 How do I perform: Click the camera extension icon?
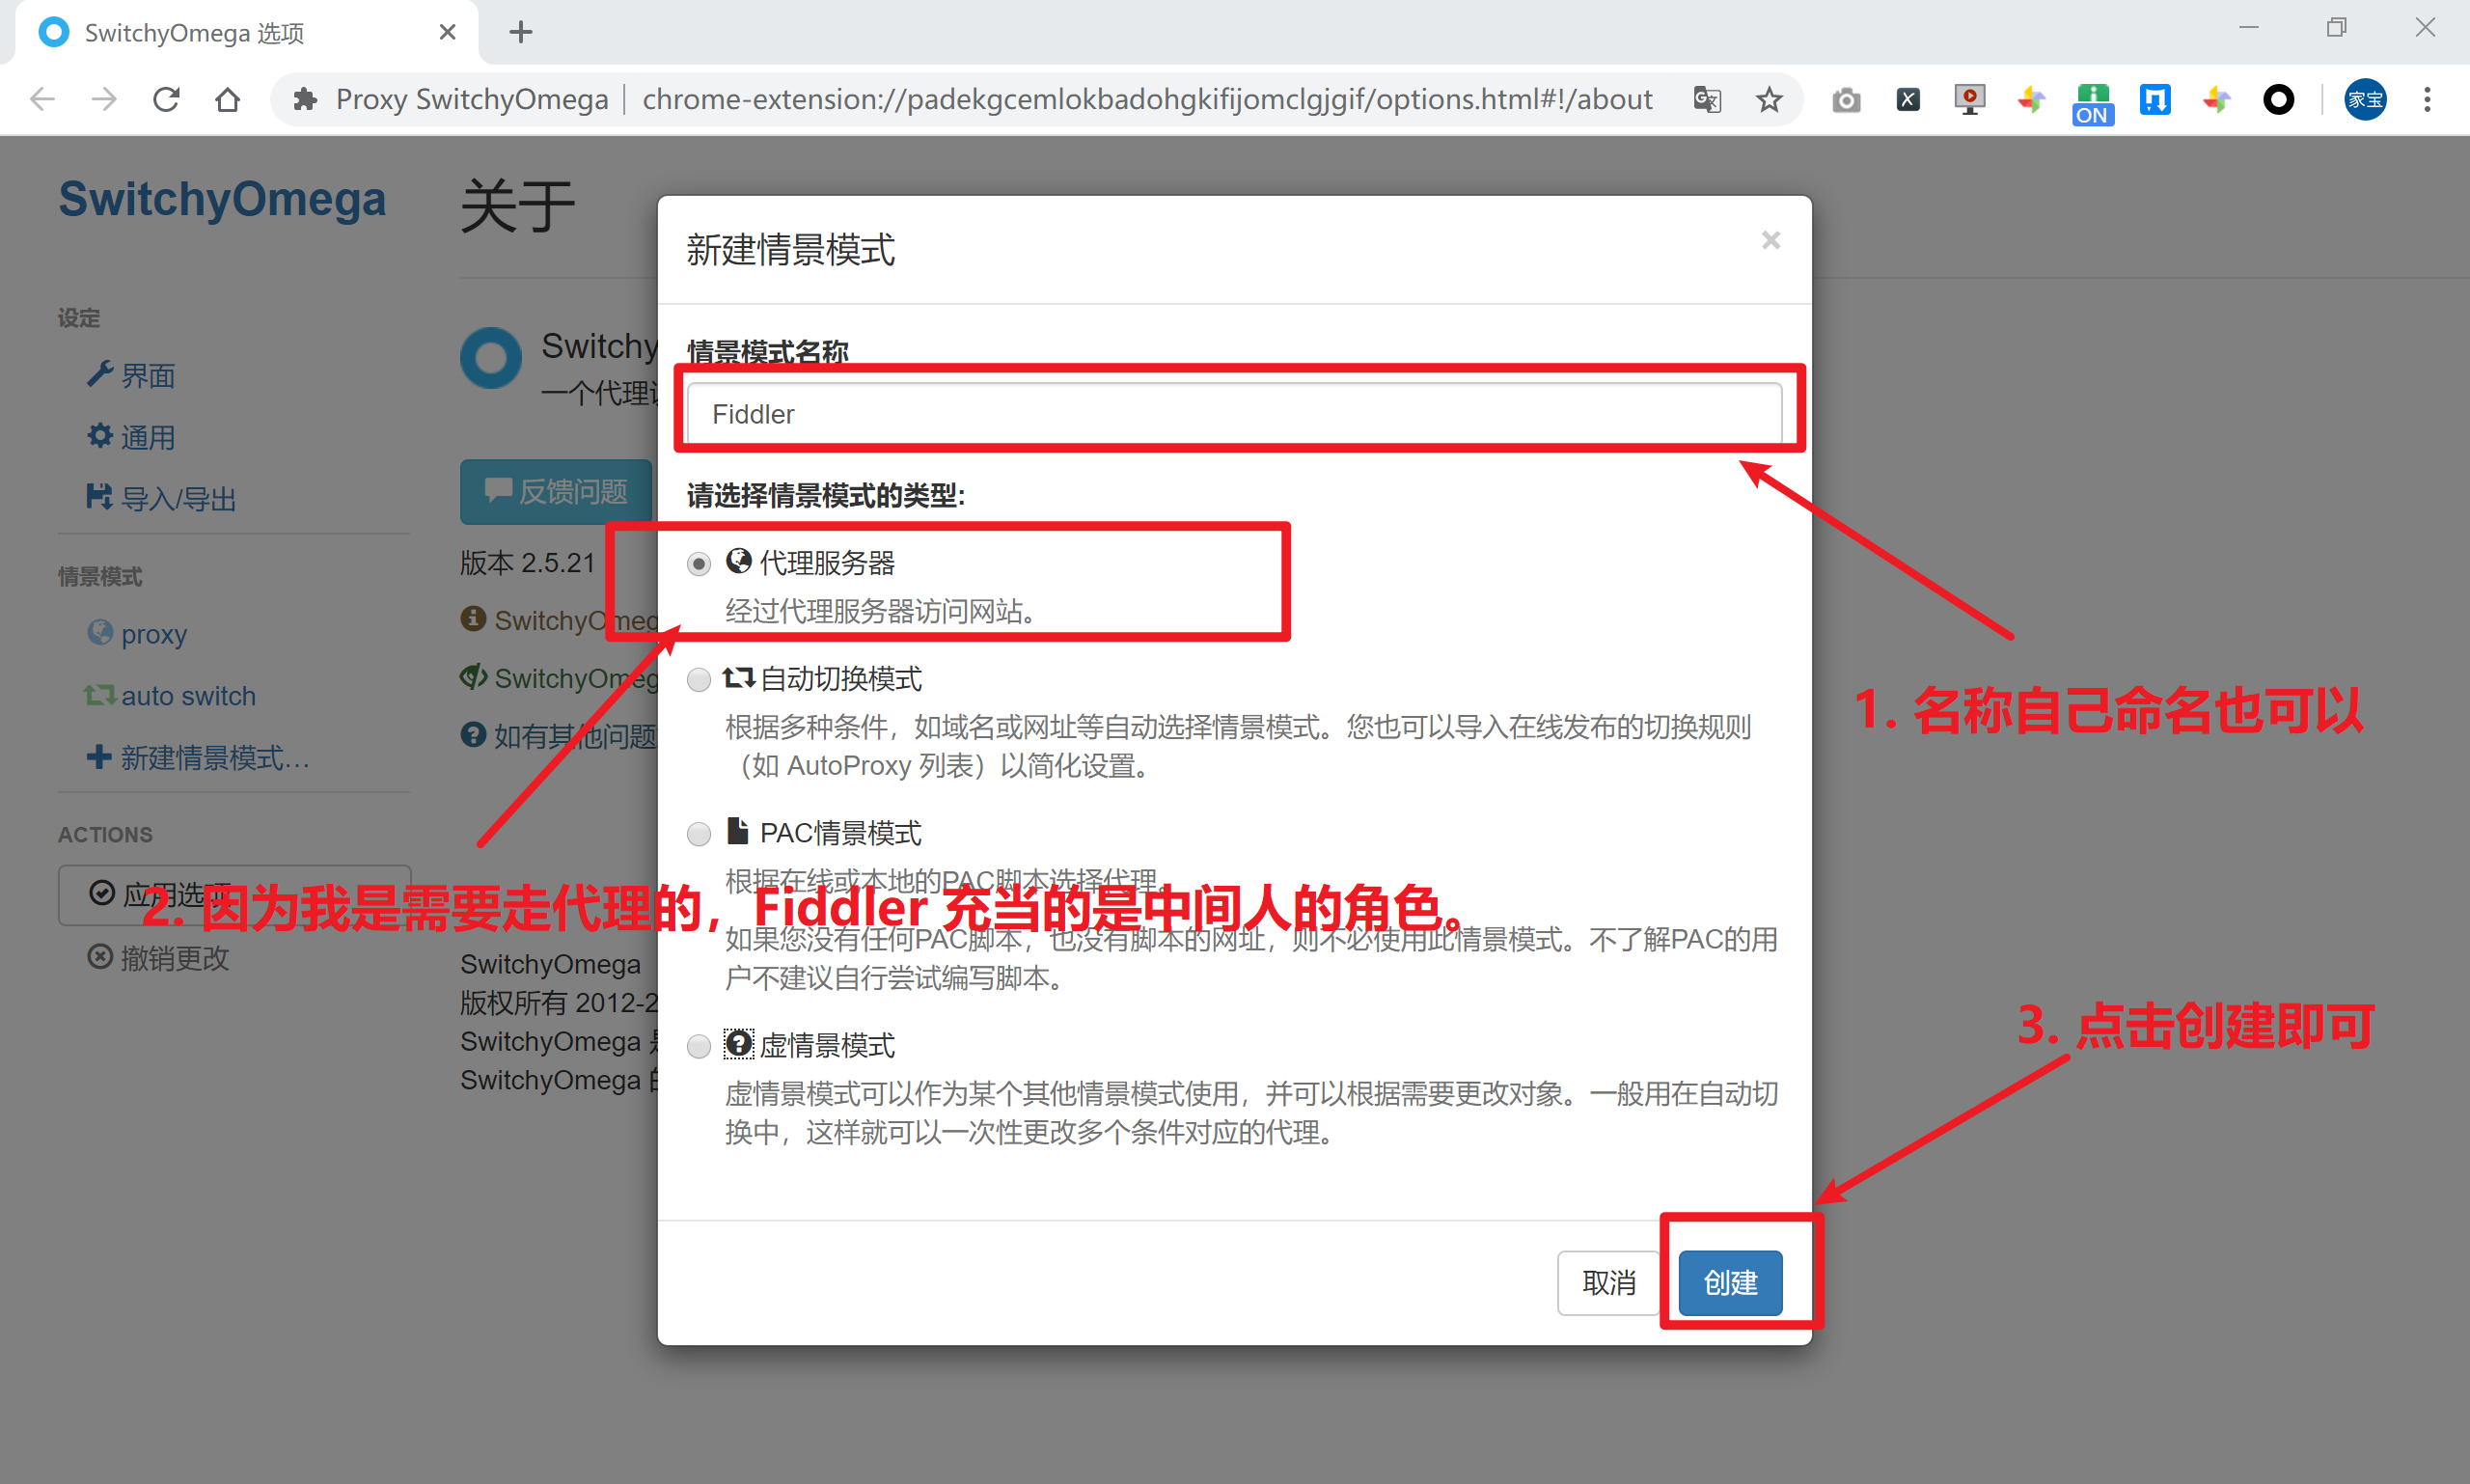pyautogui.click(x=1846, y=100)
